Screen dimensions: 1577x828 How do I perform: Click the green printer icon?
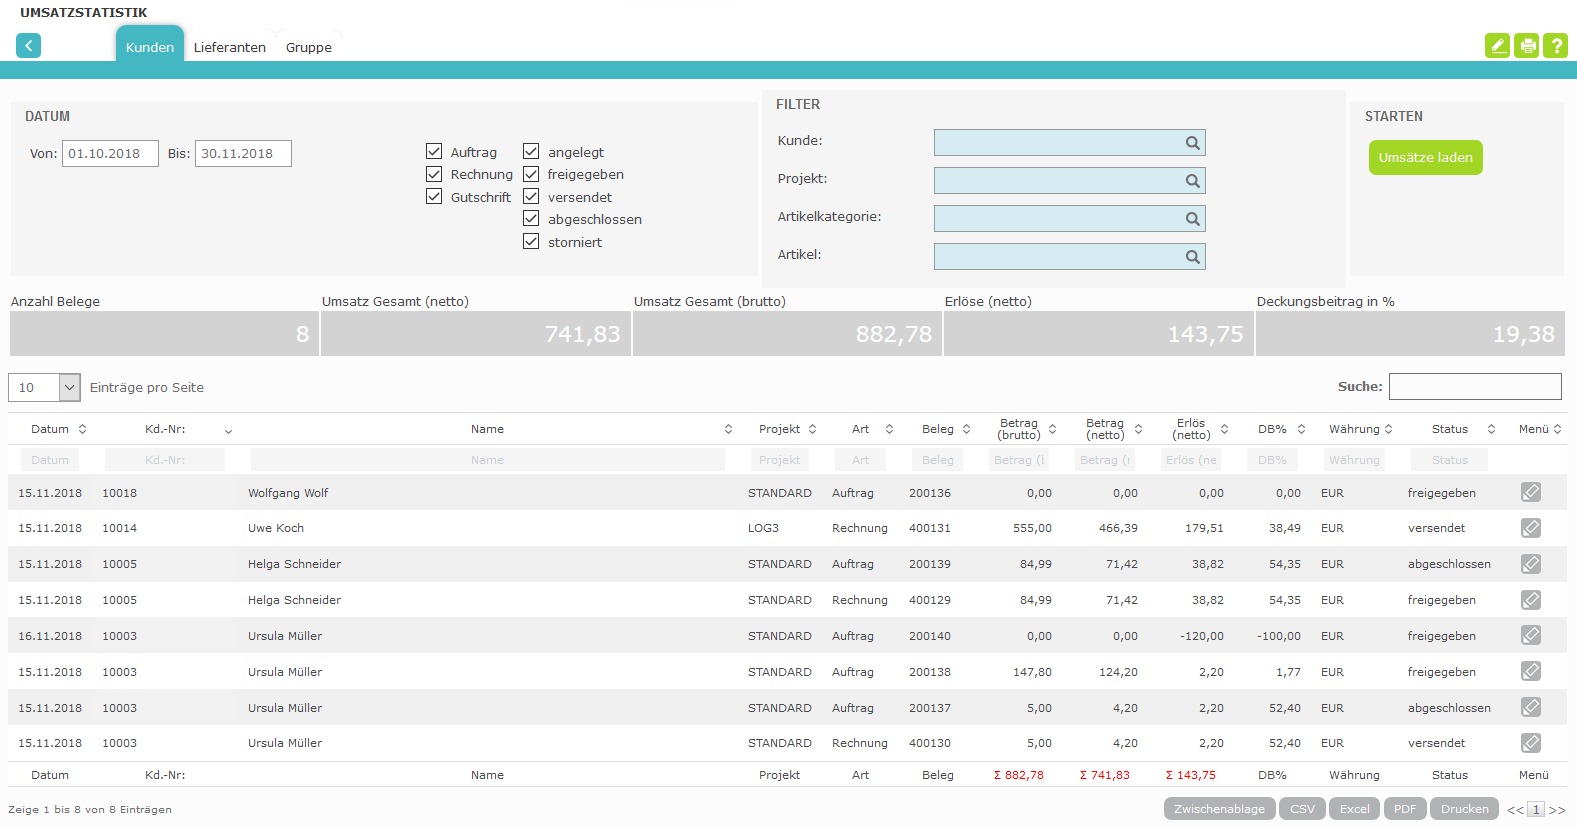[1527, 46]
